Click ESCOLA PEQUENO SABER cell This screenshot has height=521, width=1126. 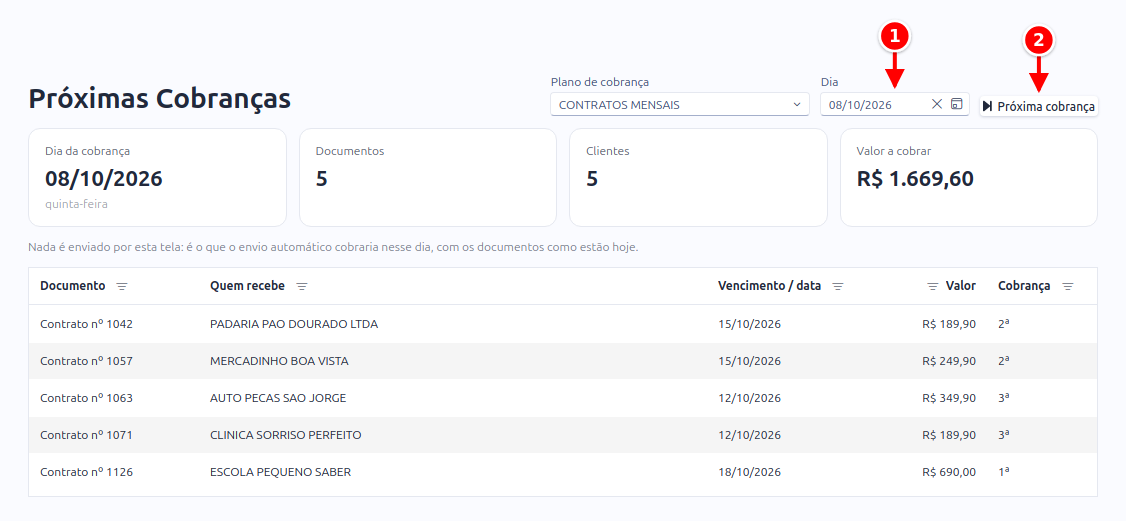click(281, 472)
